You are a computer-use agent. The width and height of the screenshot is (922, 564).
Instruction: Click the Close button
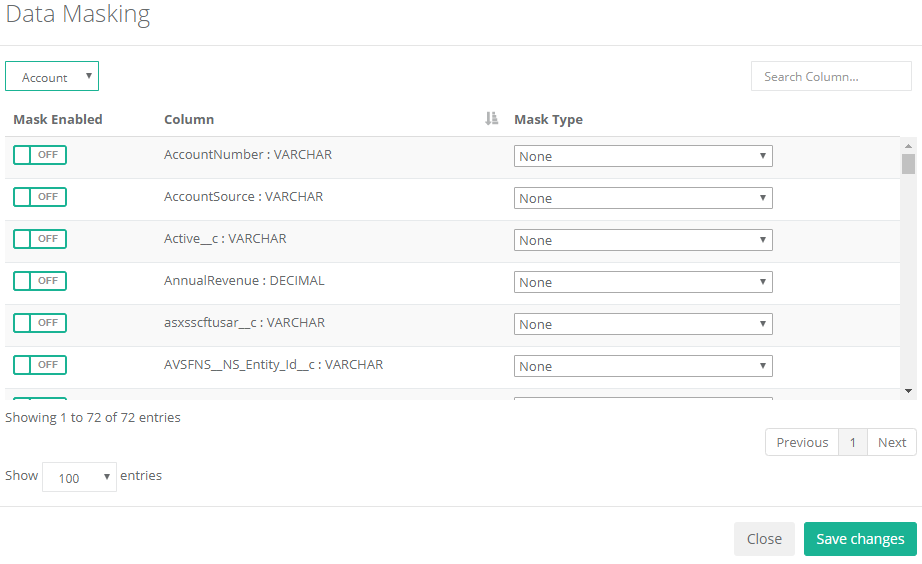(x=764, y=539)
